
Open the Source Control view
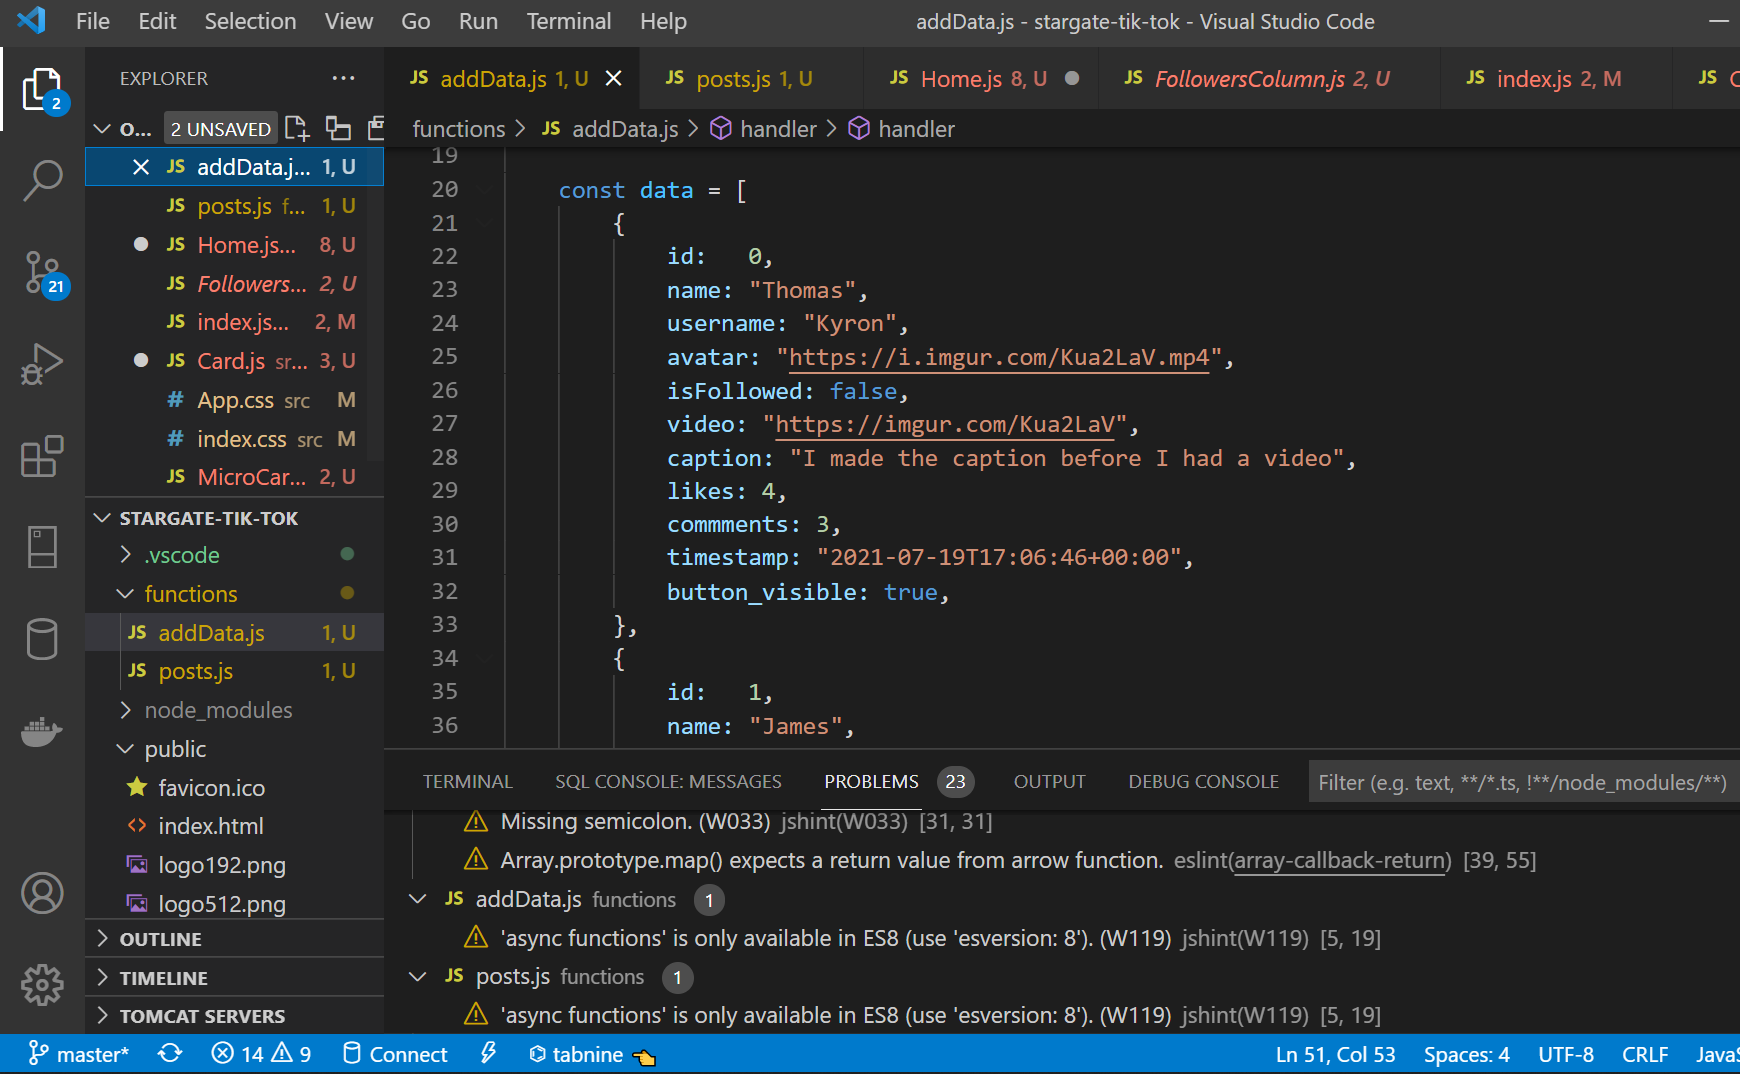pos(42,273)
